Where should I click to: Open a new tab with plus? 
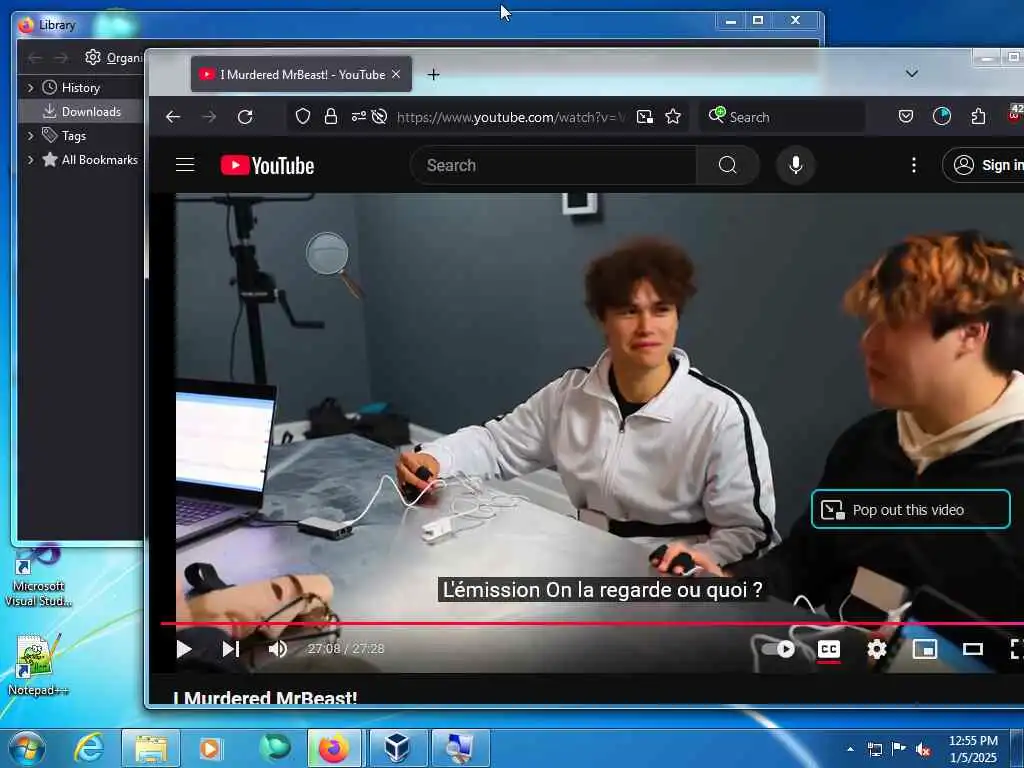pyautogui.click(x=433, y=74)
